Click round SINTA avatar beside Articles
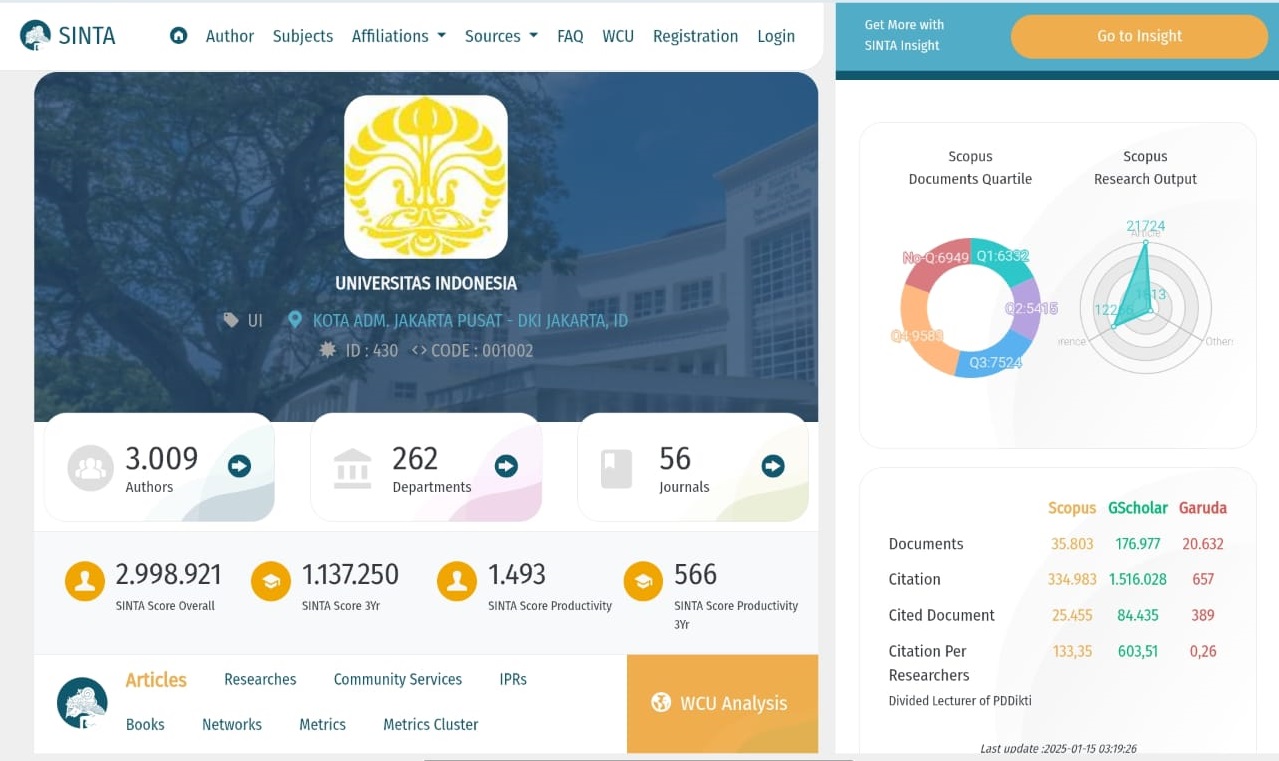This screenshot has width=1279, height=761. pyautogui.click(x=82, y=703)
